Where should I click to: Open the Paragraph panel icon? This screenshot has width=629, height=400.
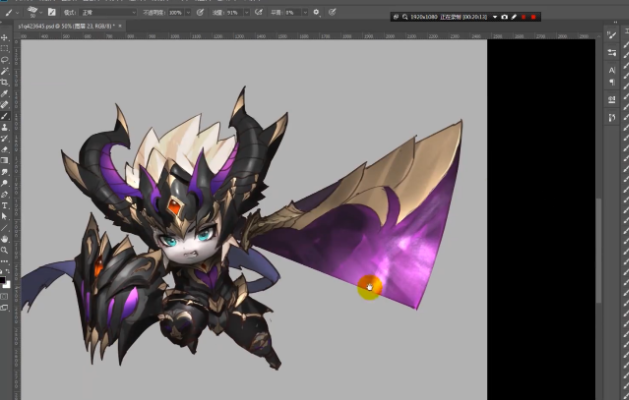(x=612, y=82)
